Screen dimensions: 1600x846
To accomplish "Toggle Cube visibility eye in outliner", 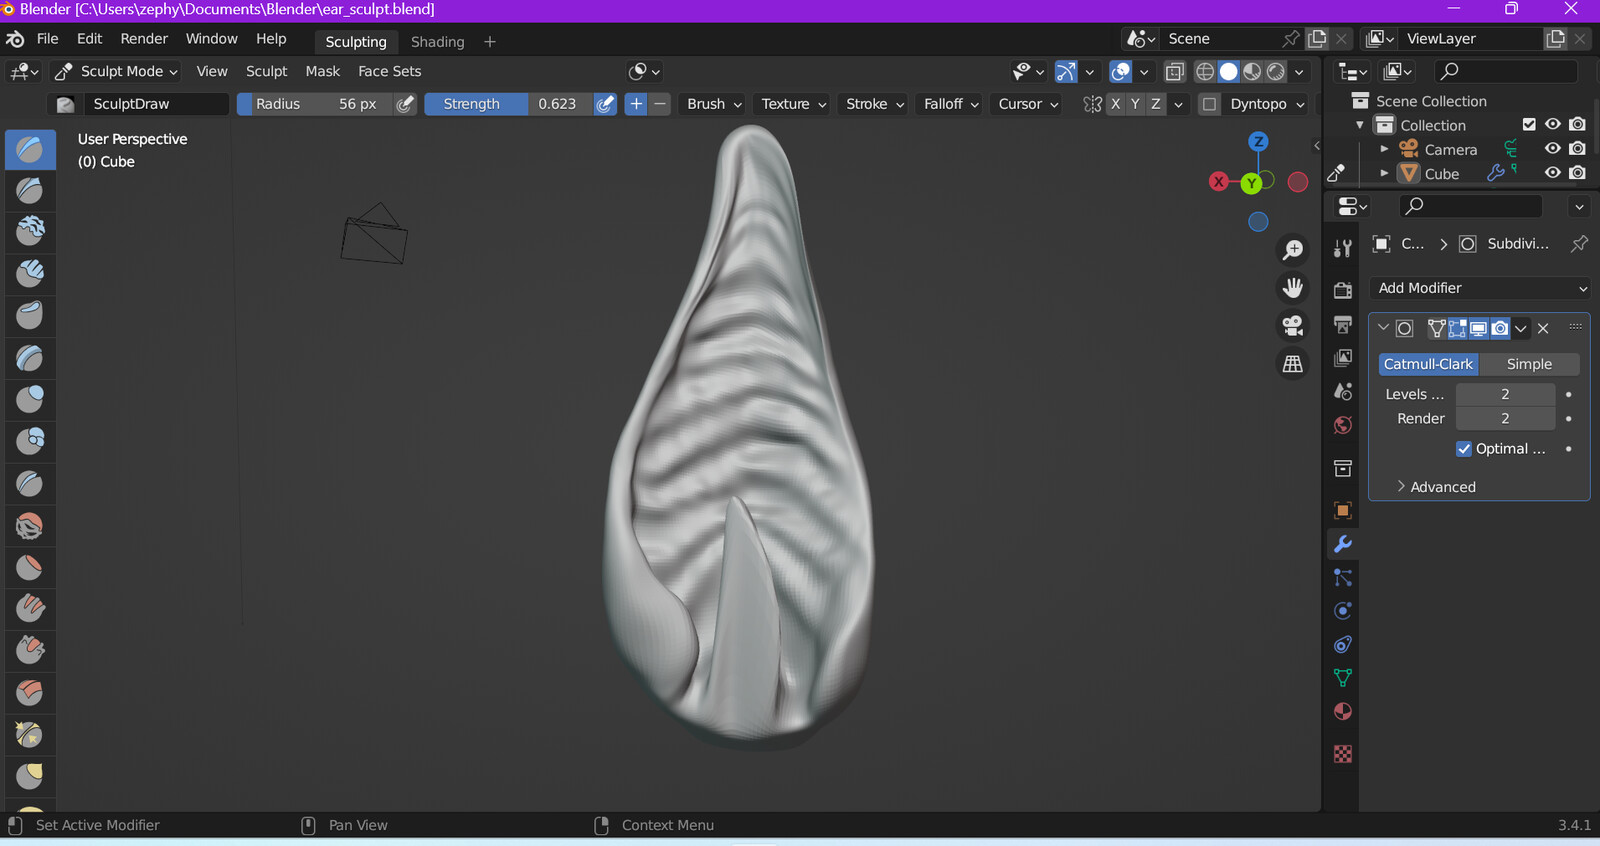I will (x=1552, y=173).
